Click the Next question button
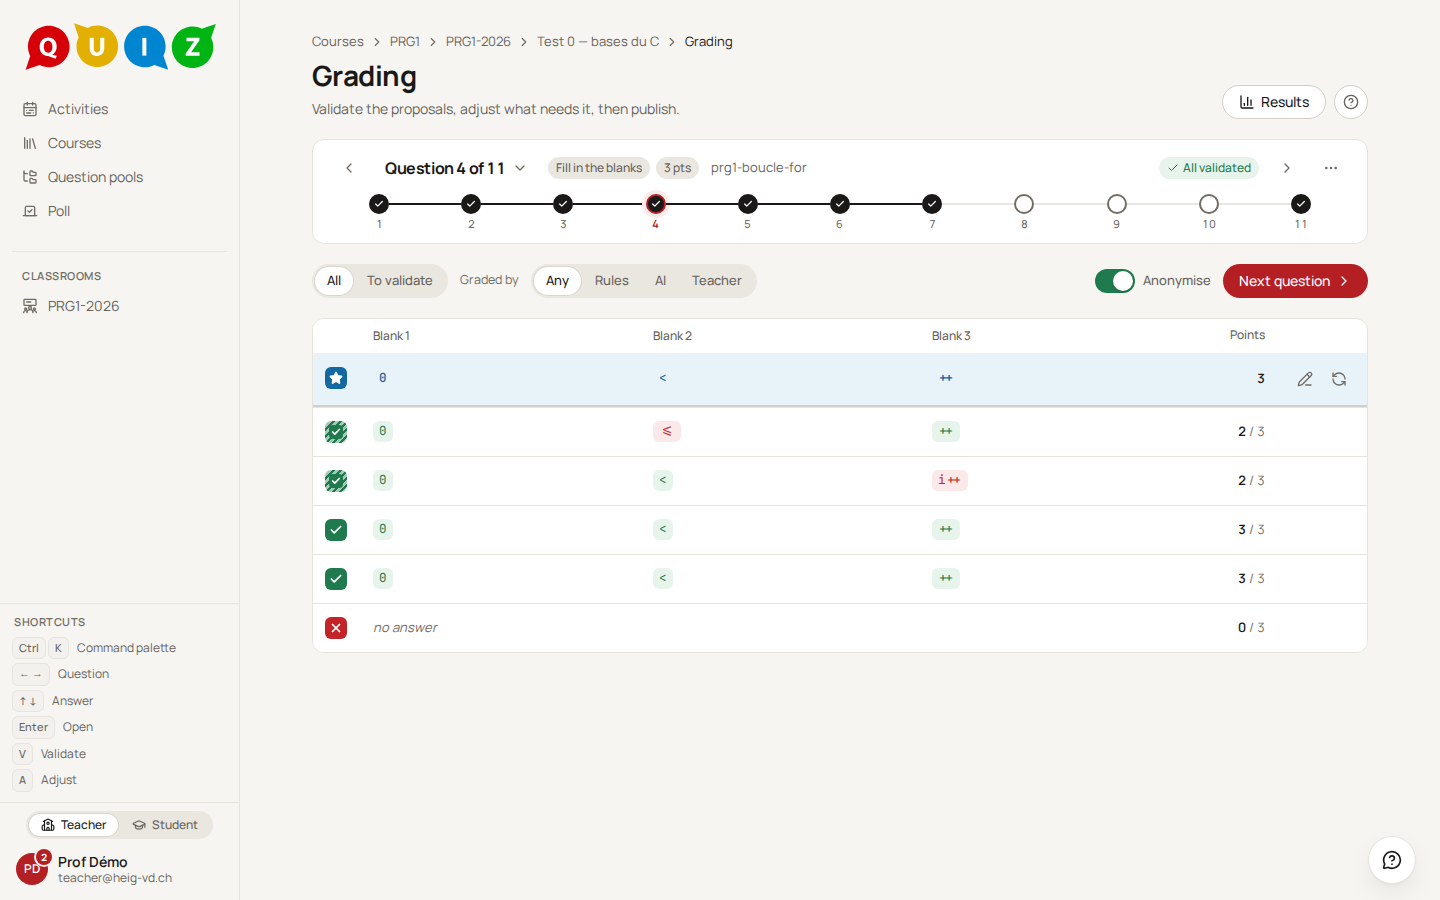The width and height of the screenshot is (1440, 900). (x=1295, y=281)
